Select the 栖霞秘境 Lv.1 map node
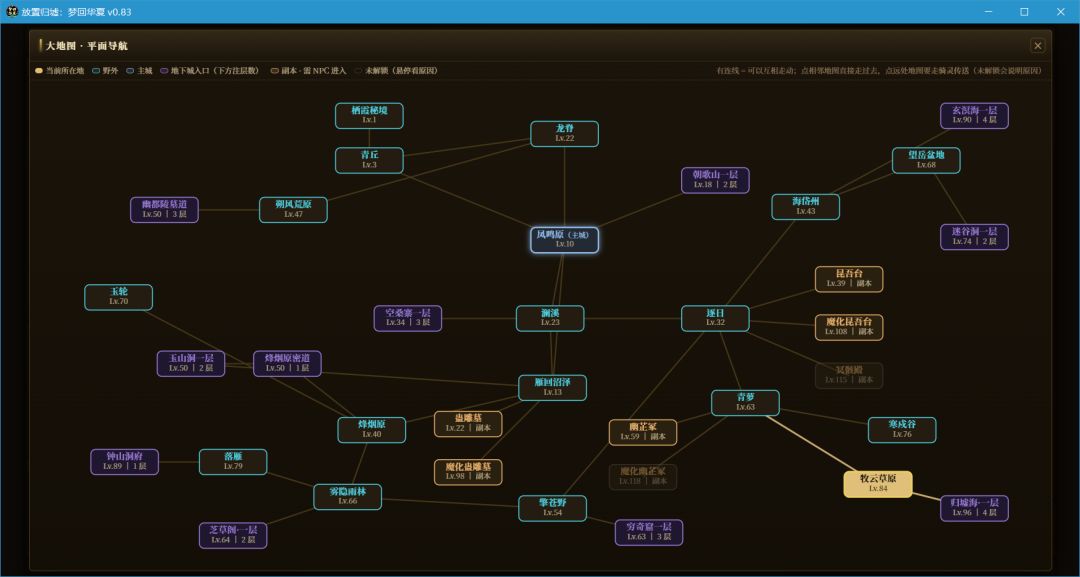1080x577 pixels. (369, 116)
